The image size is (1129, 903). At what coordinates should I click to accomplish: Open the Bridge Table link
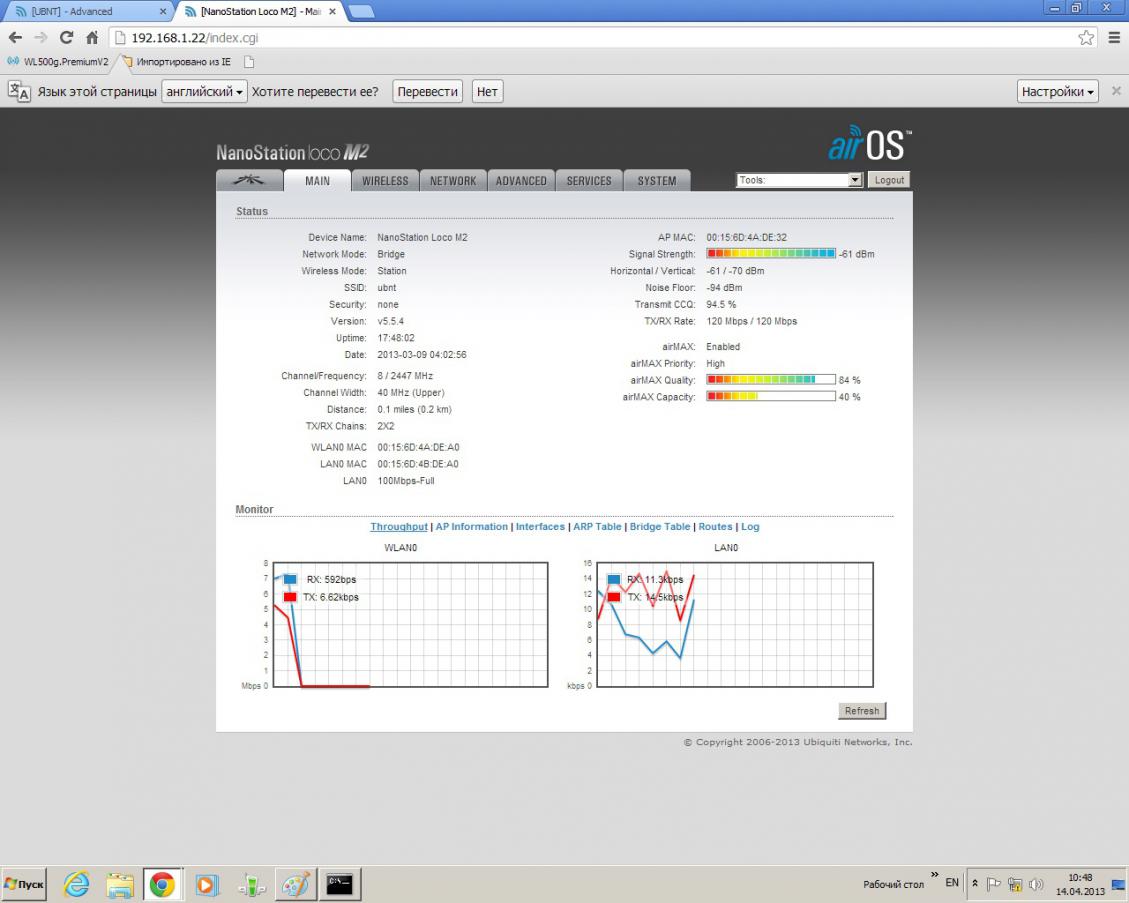click(660, 527)
